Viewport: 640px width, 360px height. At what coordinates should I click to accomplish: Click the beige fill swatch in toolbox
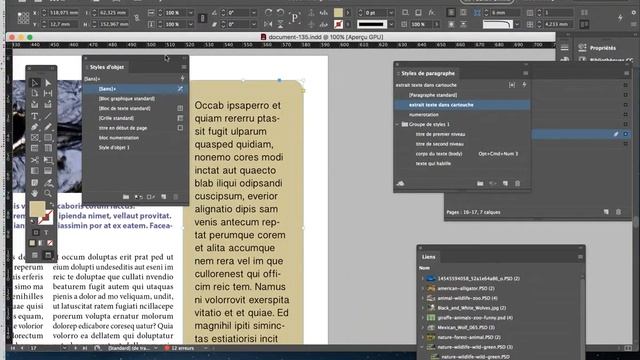37,209
